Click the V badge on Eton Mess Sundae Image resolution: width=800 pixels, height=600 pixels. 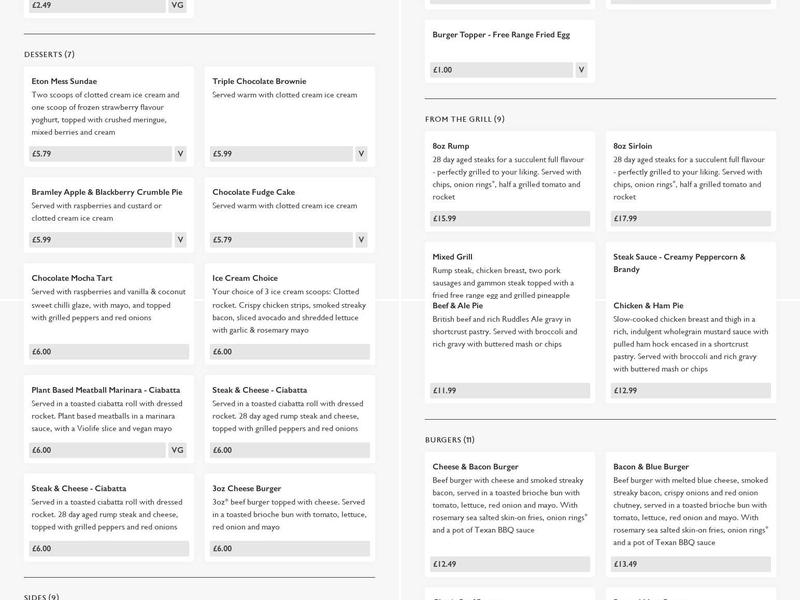coord(181,154)
